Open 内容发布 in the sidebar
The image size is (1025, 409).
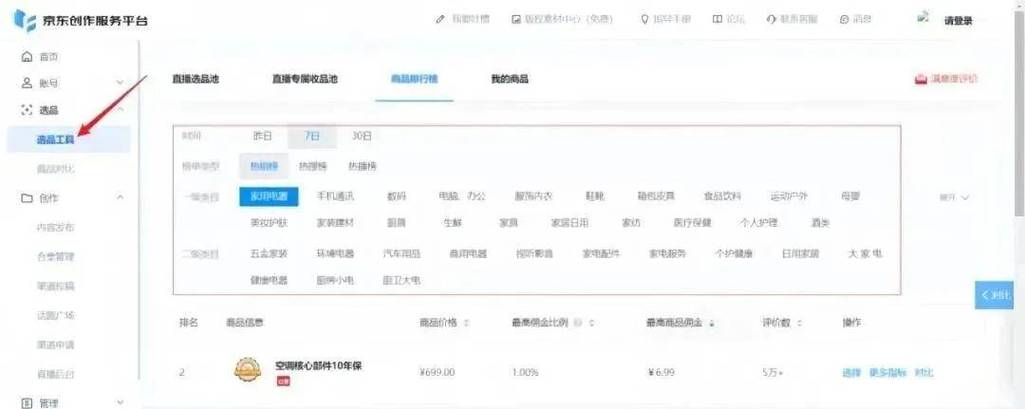(56, 227)
